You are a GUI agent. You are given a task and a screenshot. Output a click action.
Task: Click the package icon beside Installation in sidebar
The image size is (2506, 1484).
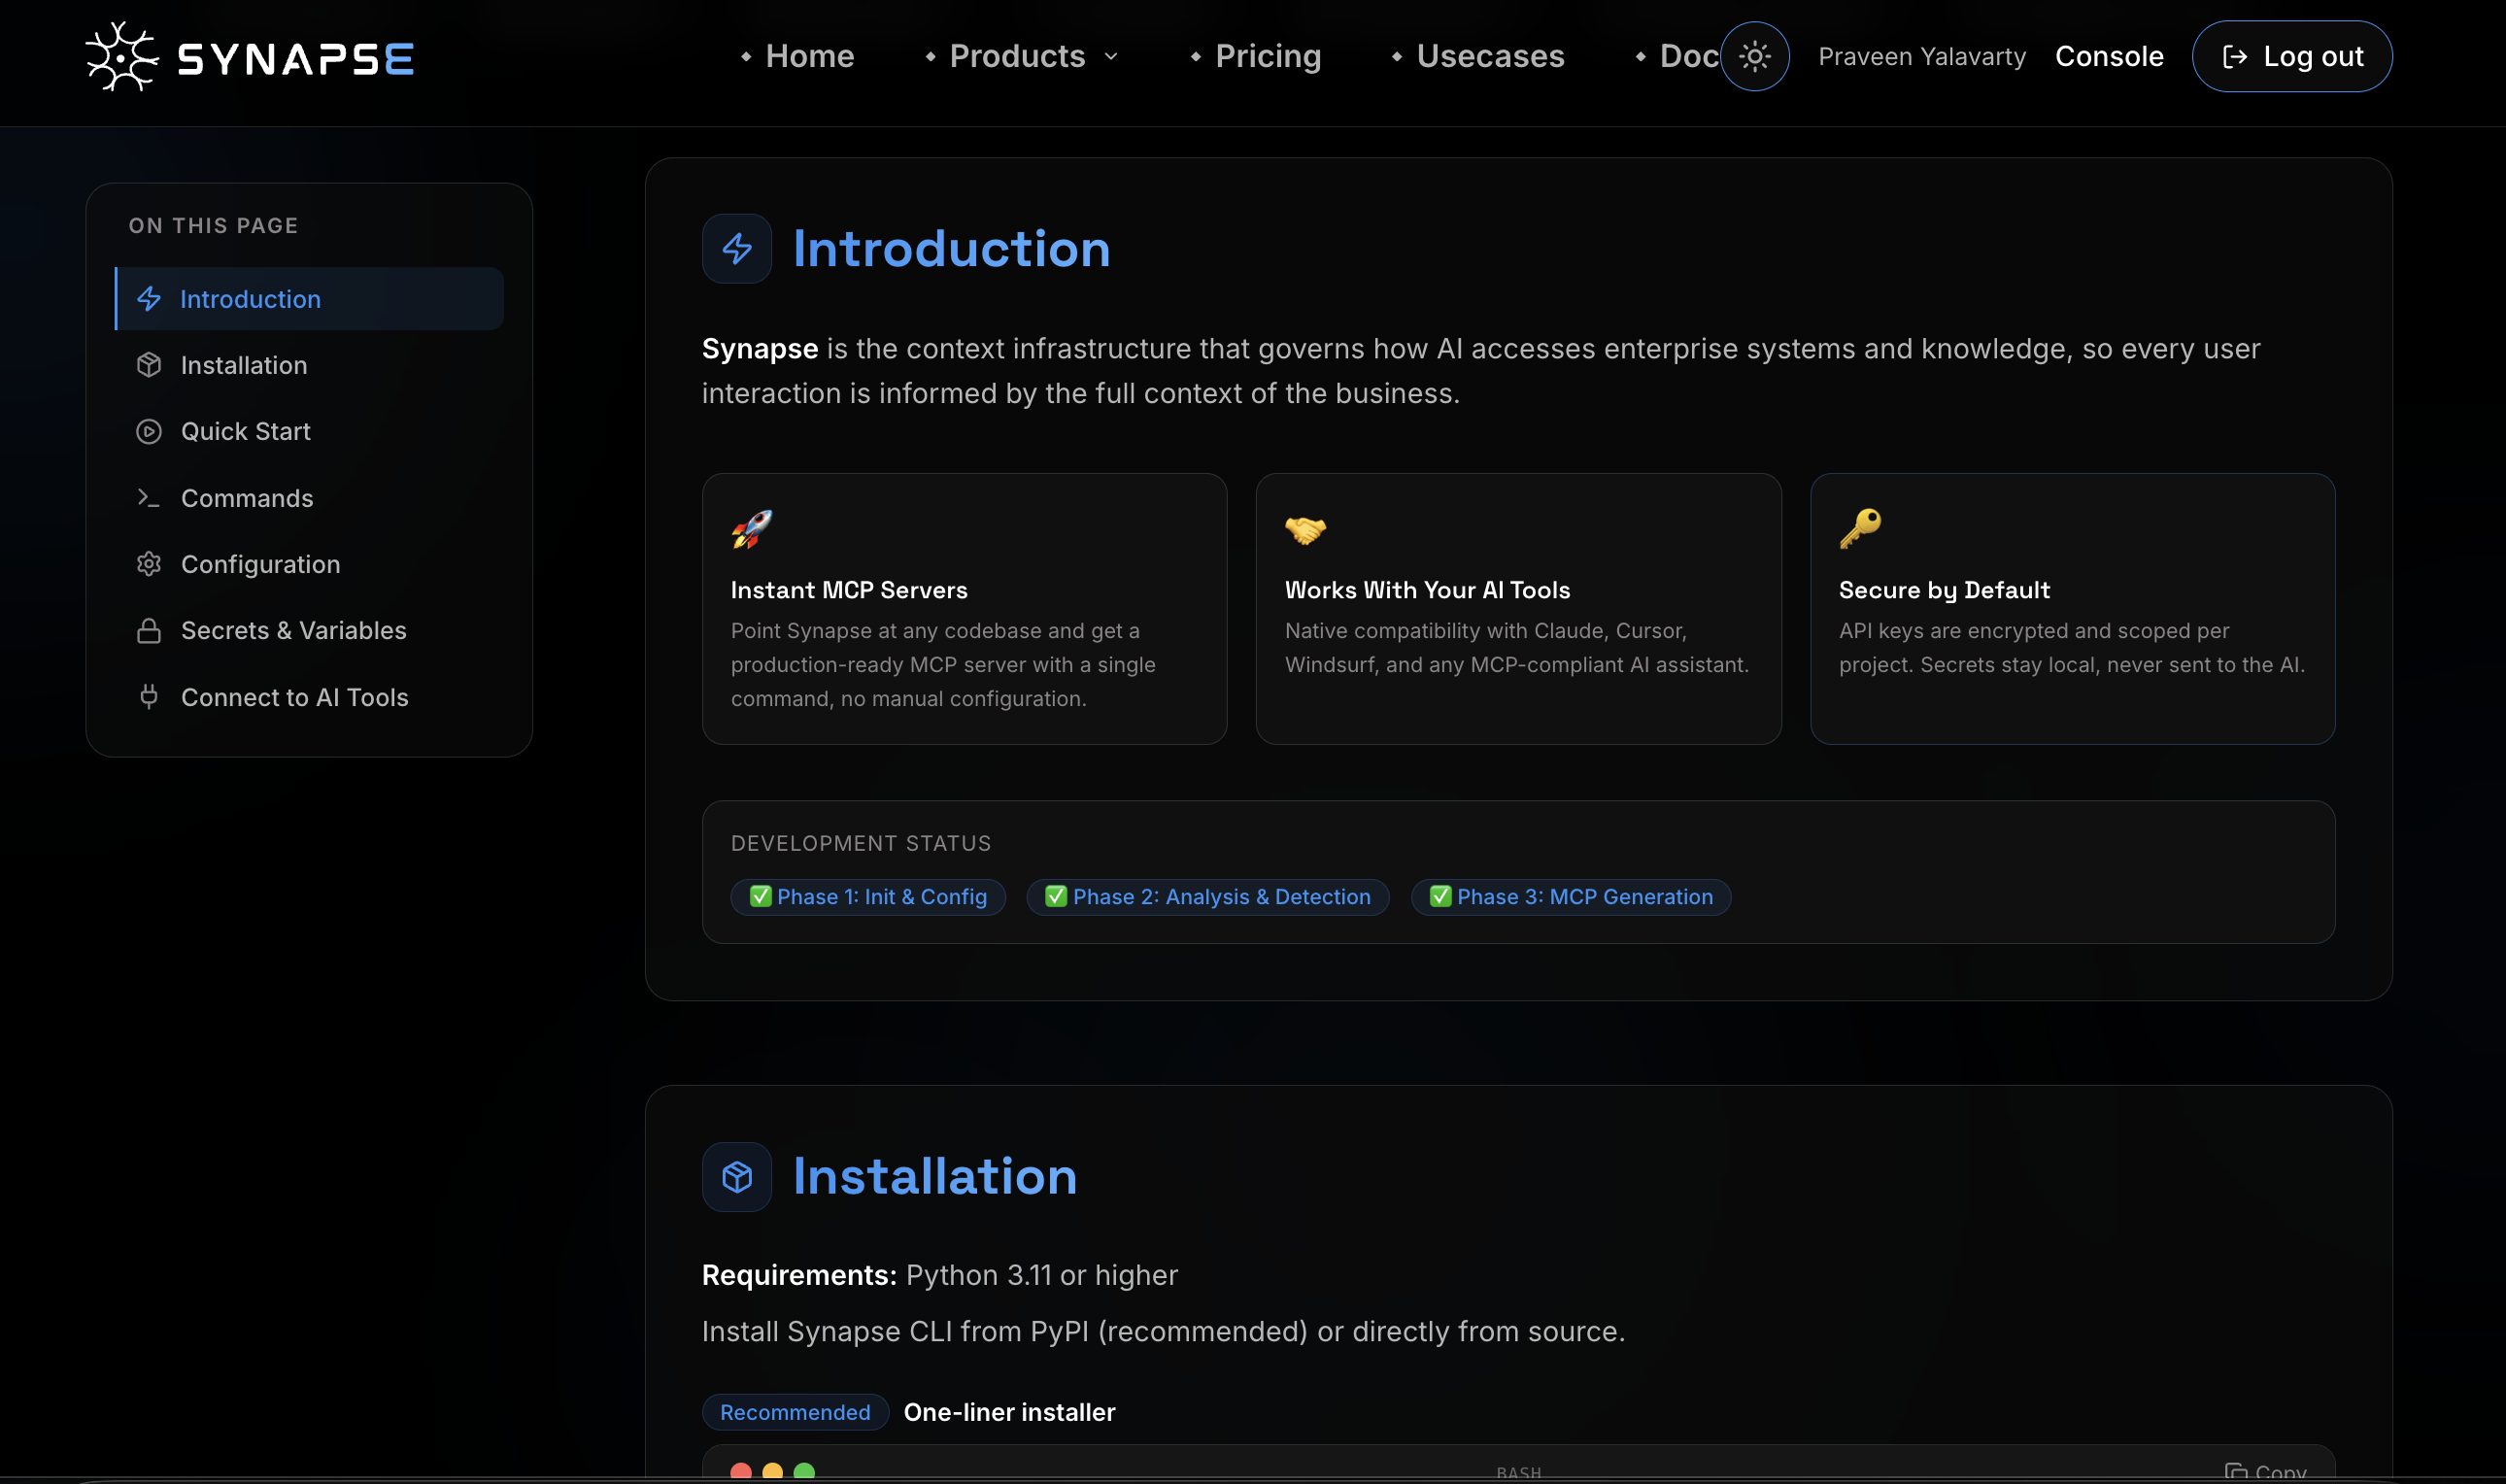[x=149, y=365]
